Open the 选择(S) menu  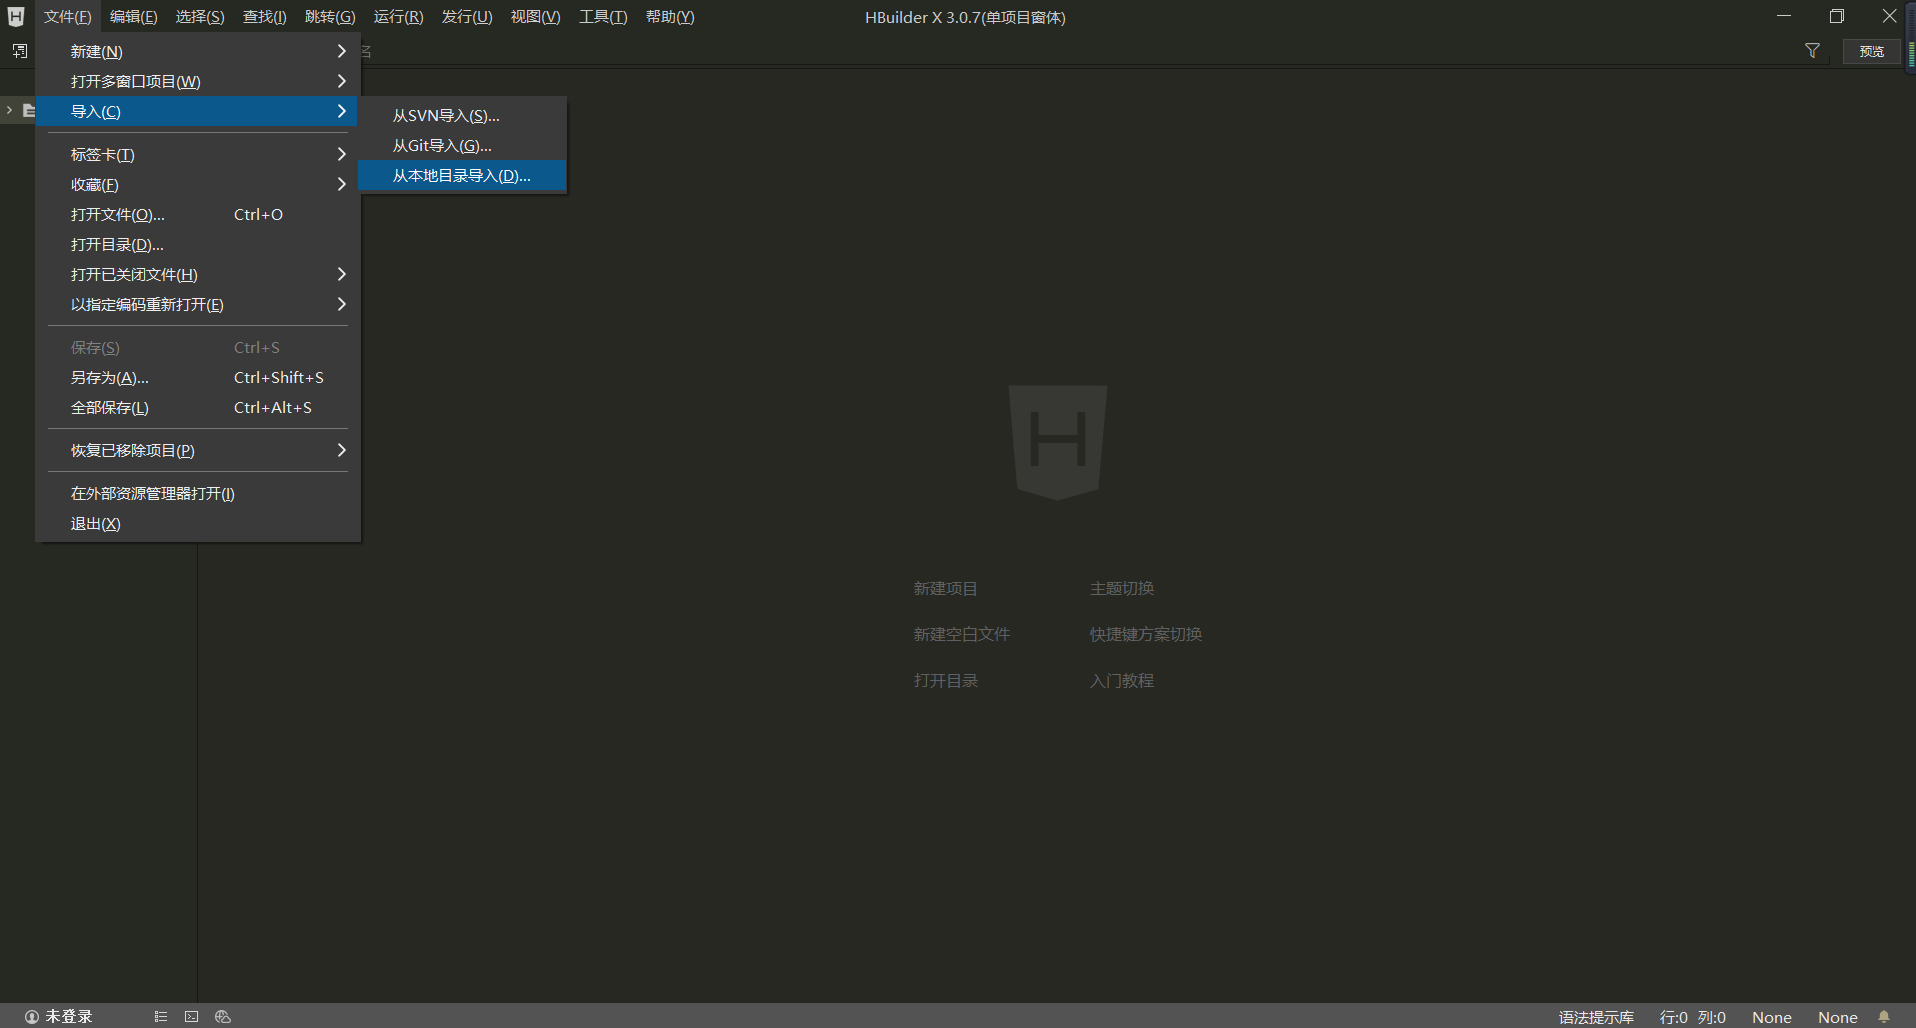point(200,17)
